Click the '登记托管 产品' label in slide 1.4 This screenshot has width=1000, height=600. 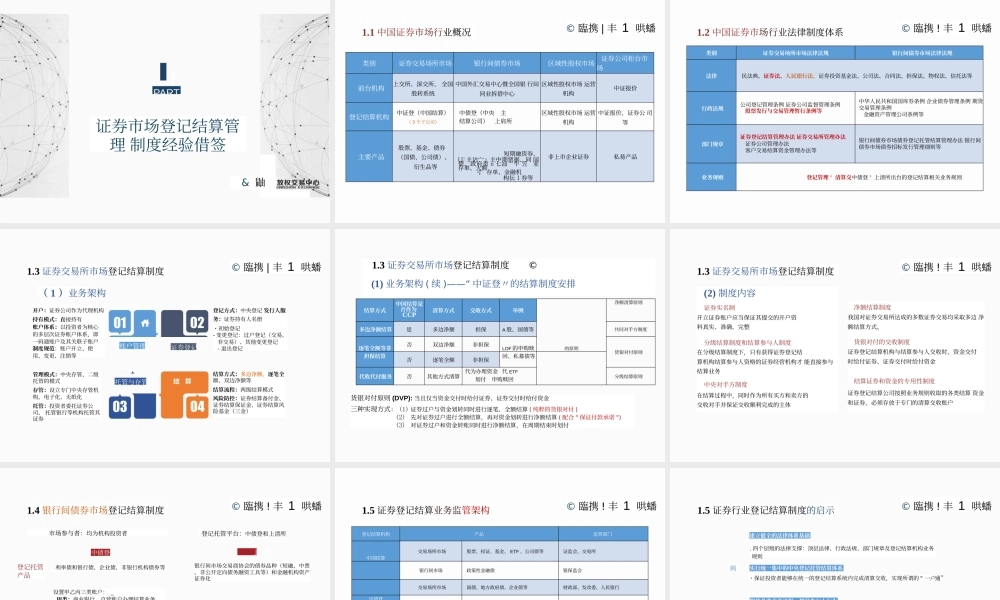point(30,571)
